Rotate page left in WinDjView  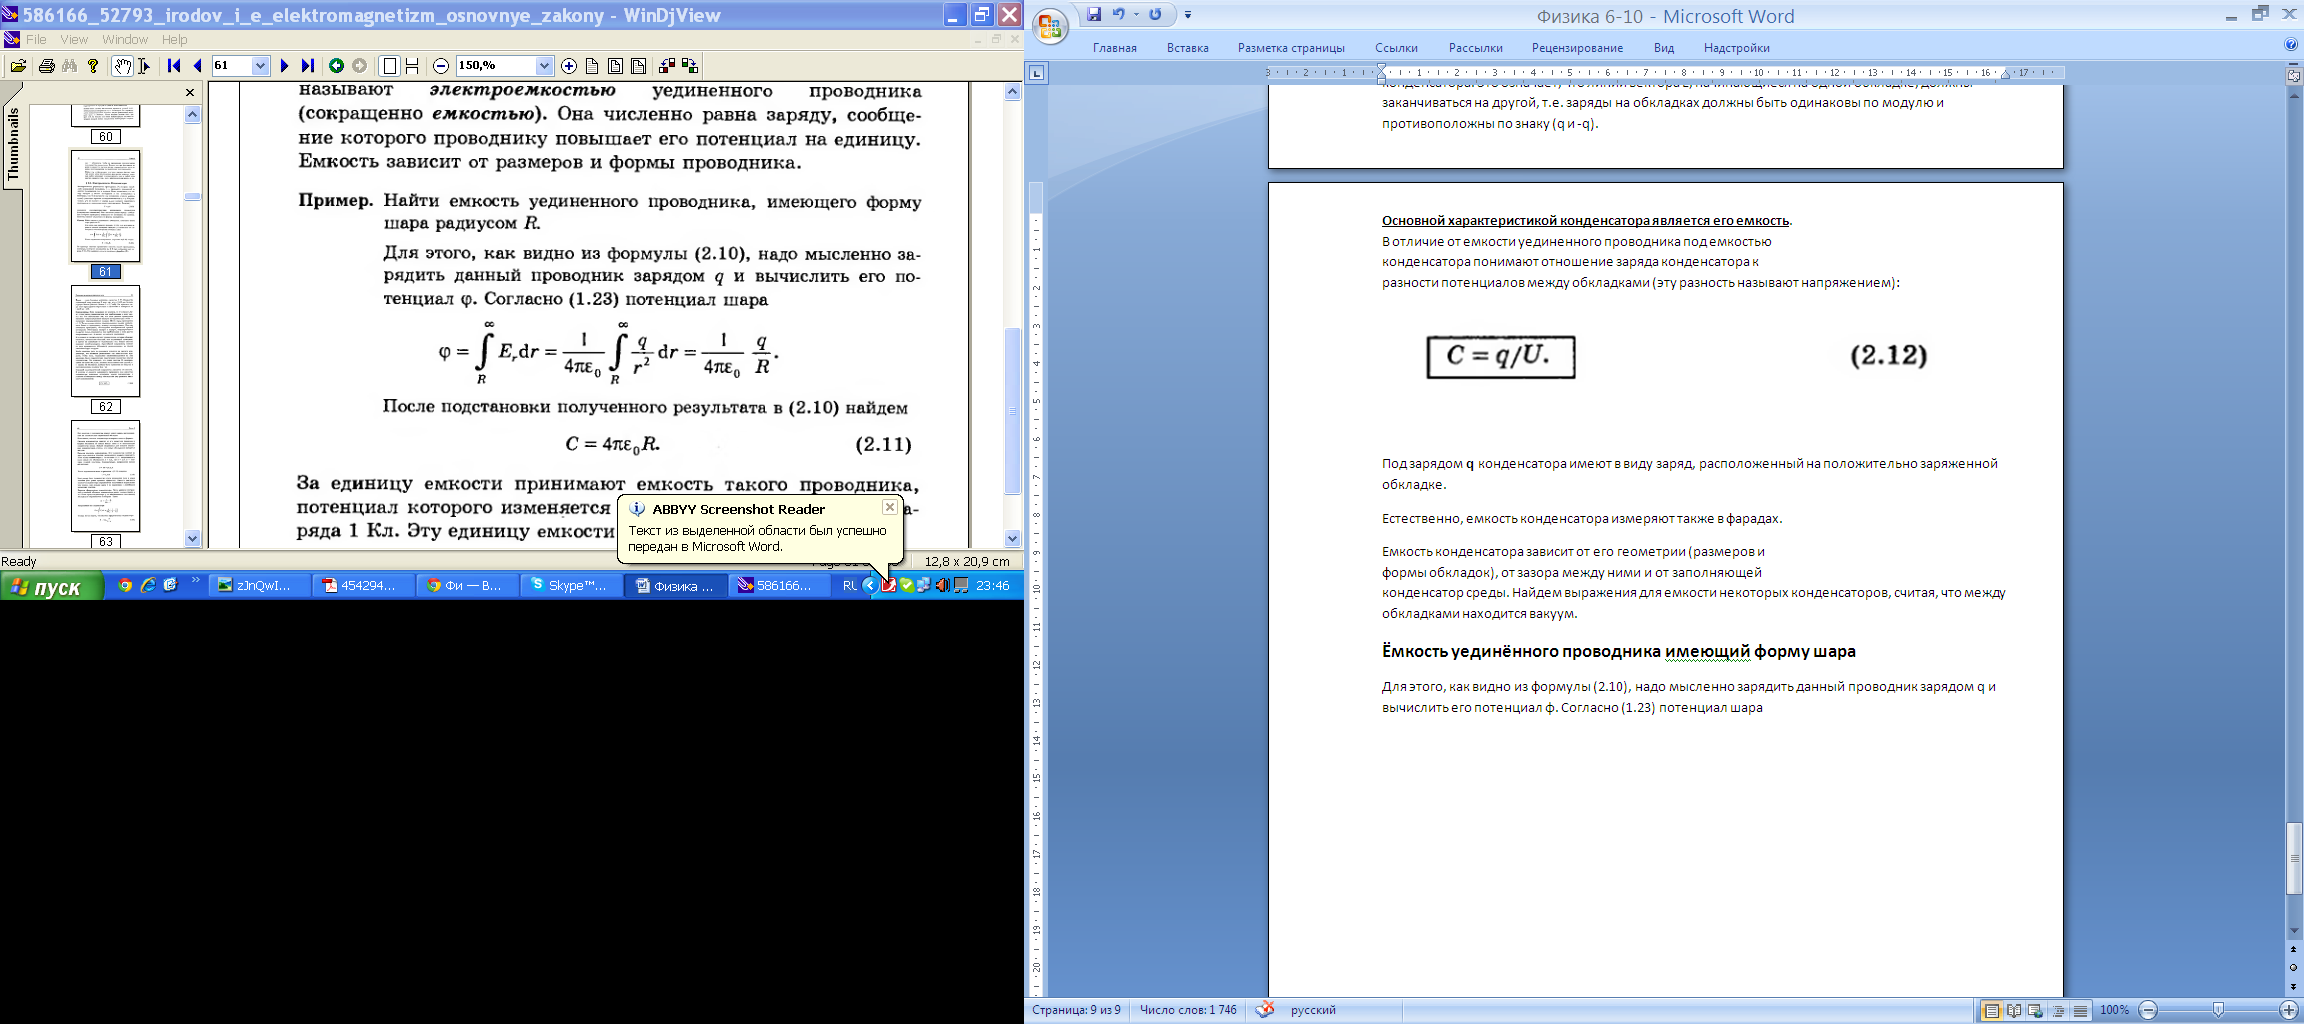click(x=667, y=66)
